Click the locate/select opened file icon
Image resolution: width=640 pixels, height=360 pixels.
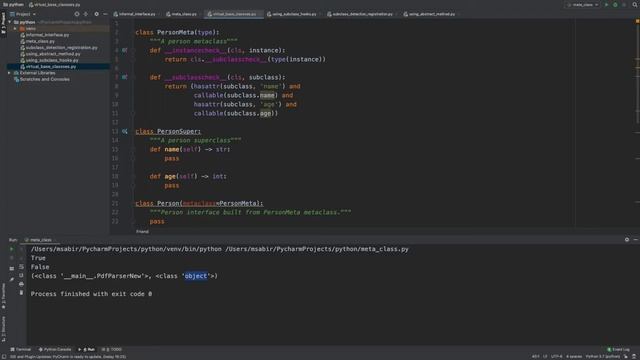pyautogui.click(x=77, y=14)
